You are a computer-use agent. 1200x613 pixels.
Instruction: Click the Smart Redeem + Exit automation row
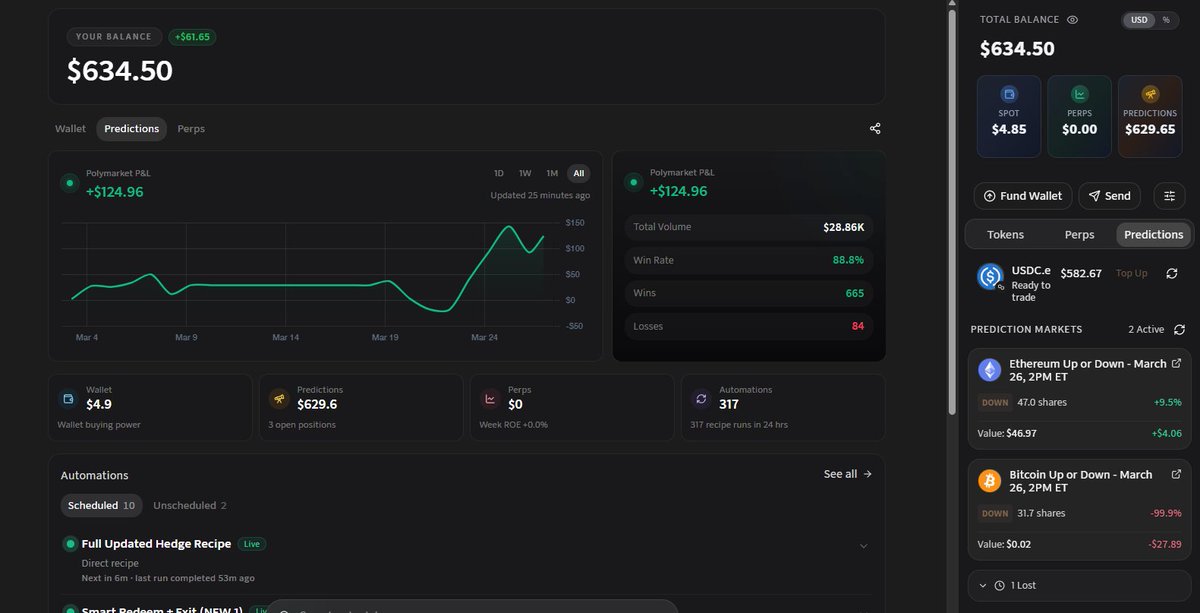point(160,609)
